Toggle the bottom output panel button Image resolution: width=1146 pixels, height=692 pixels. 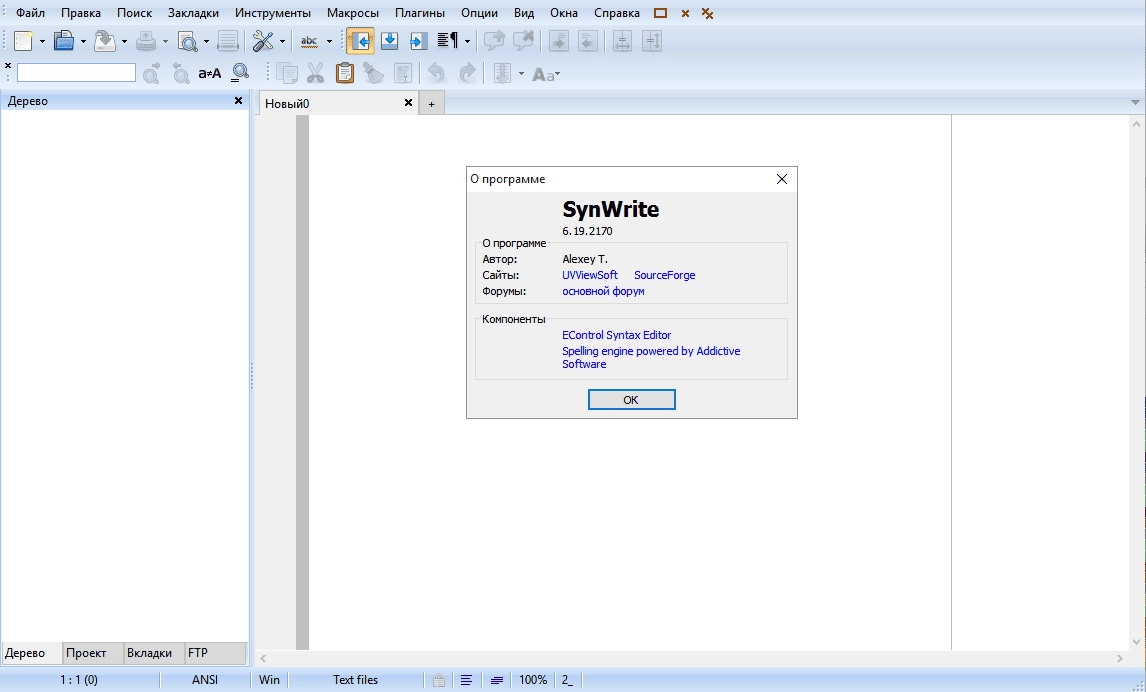point(390,41)
